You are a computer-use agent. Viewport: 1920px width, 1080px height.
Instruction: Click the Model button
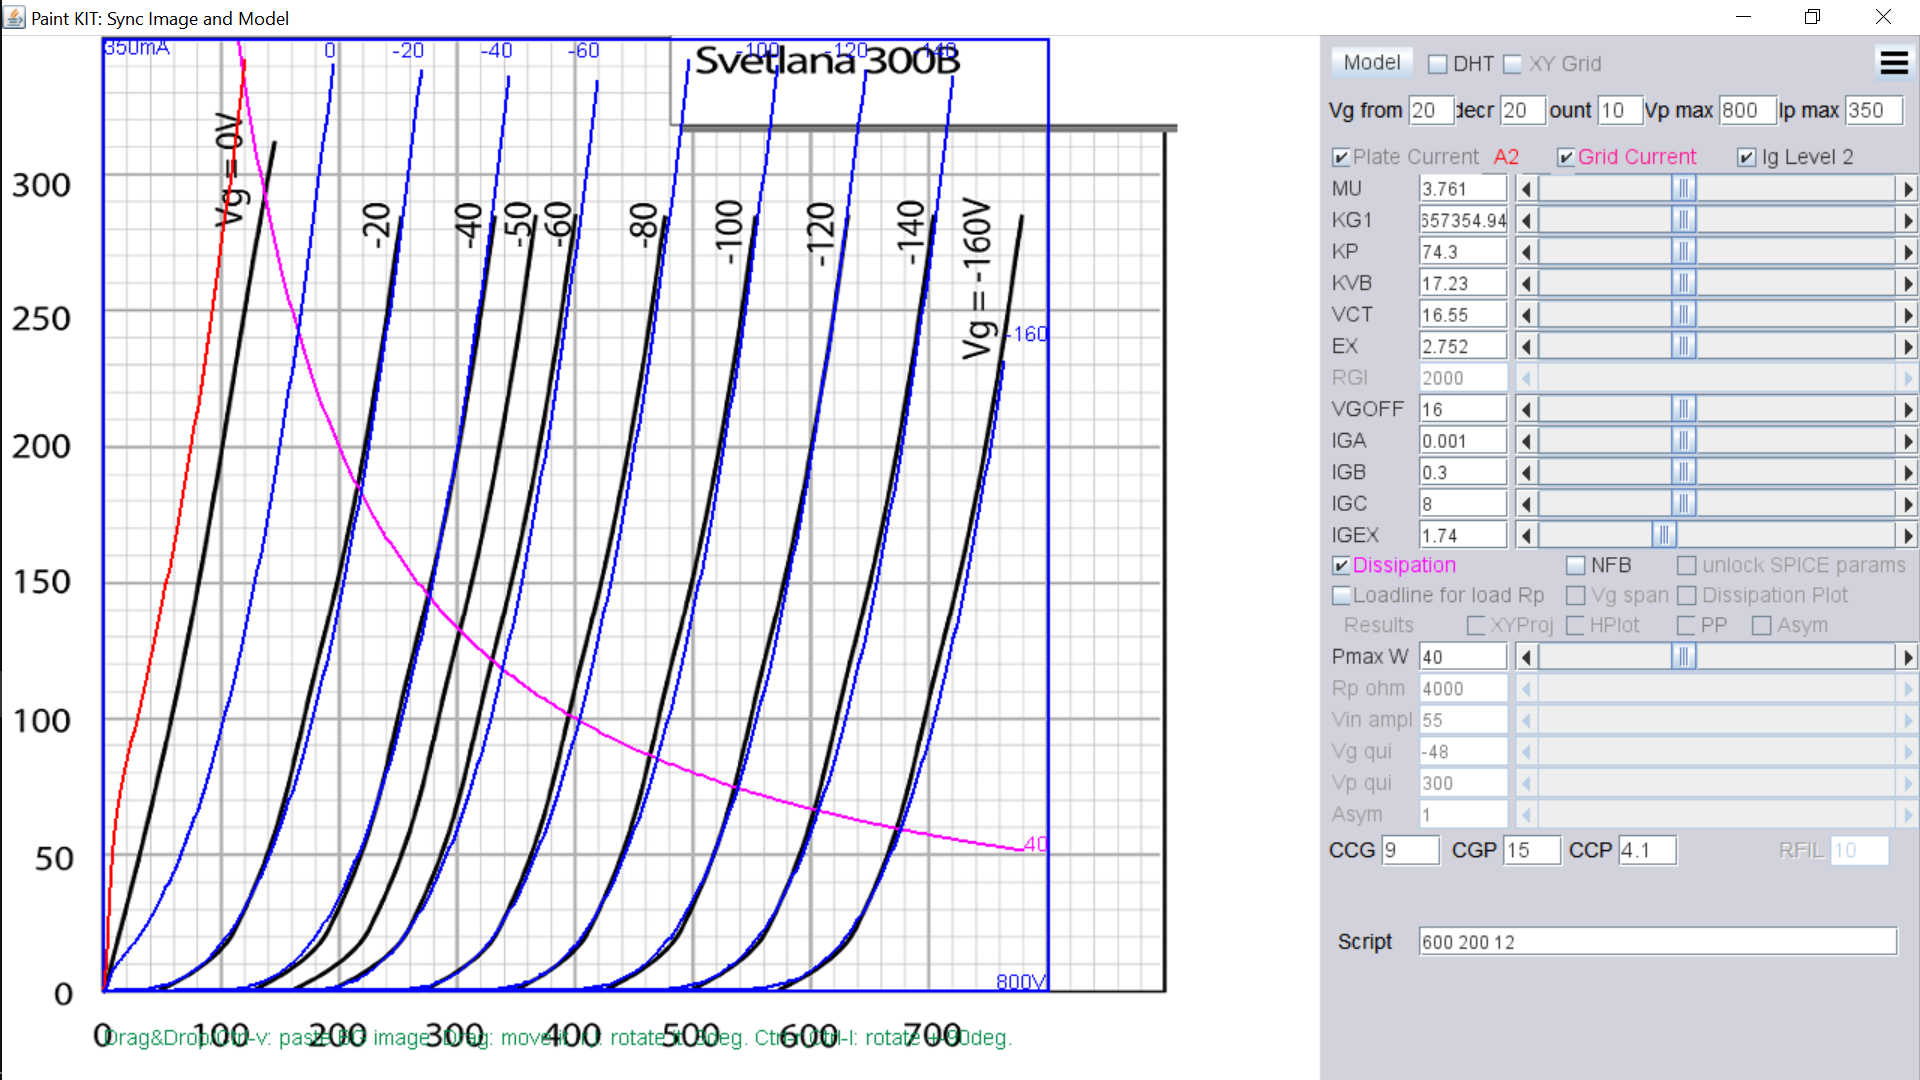(x=1372, y=62)
